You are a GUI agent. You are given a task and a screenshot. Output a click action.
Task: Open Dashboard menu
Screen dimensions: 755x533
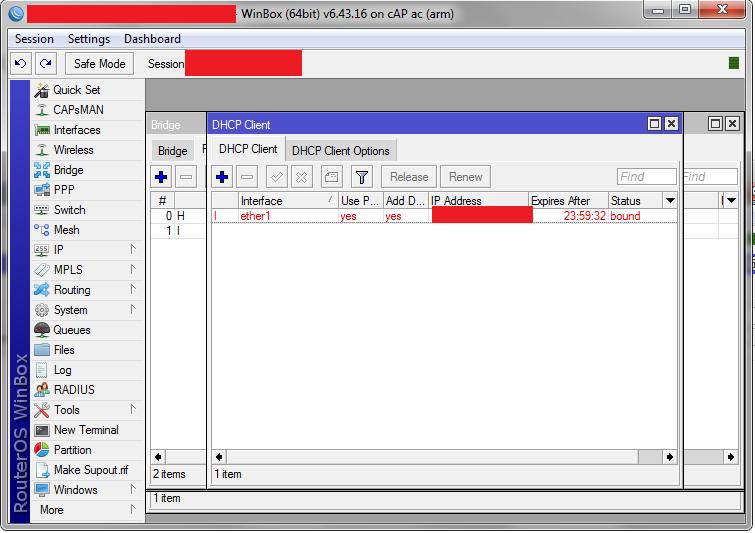(x=152, y=39)
